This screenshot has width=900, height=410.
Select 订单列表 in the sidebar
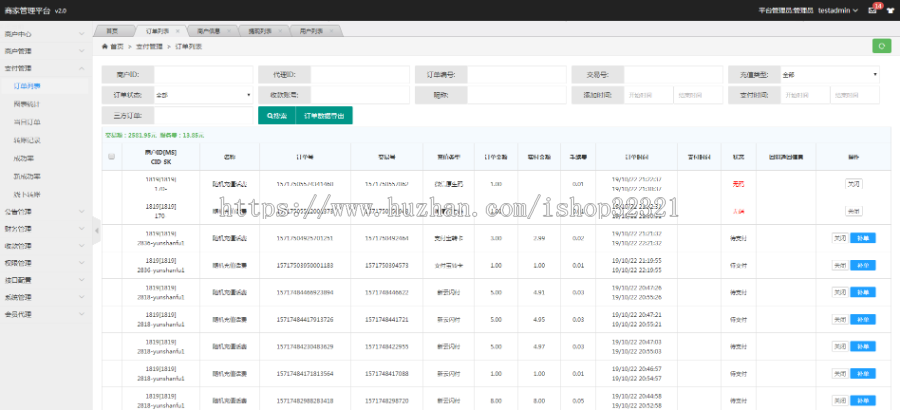tap(27, 86)
